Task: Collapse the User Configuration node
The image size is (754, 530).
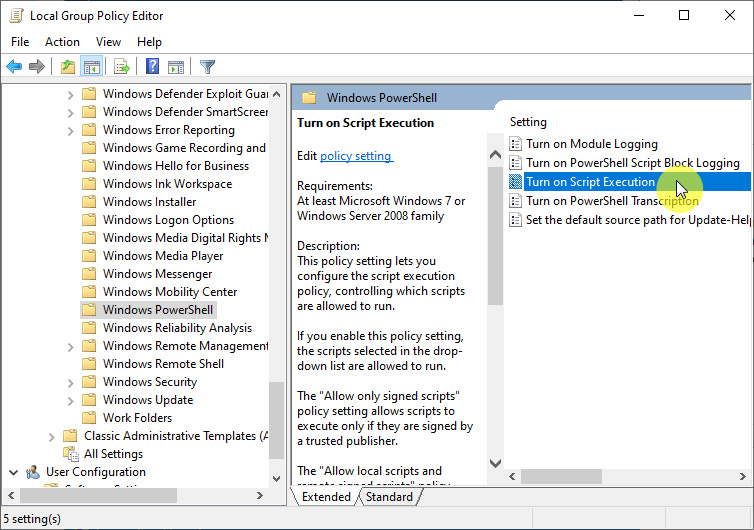Action: point(13,472)
